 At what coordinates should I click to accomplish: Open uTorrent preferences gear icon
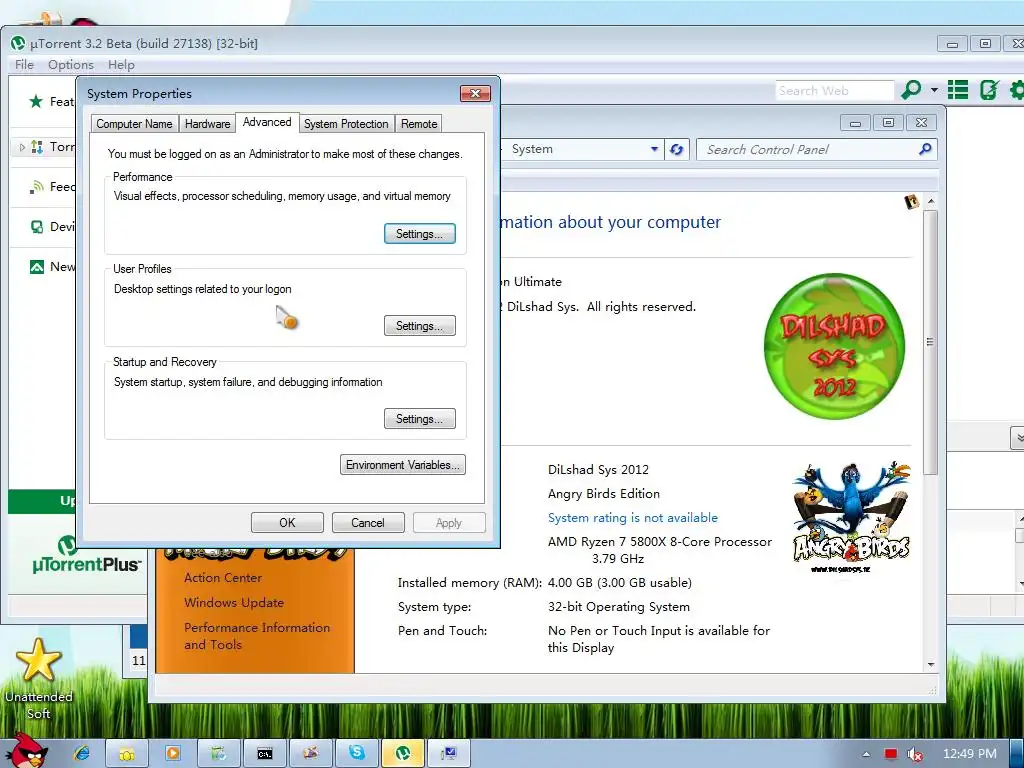click(x=1017, y=89)
